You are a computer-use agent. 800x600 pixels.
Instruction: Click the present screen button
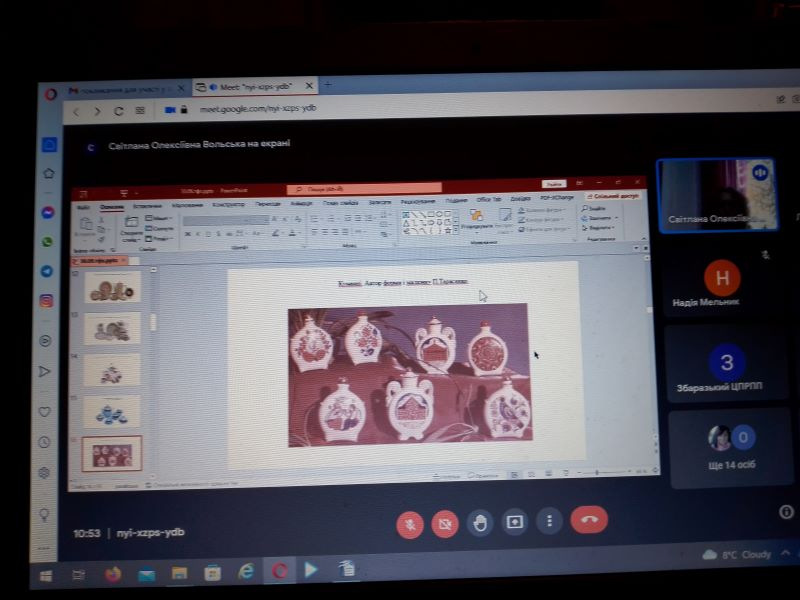click(x=514, y=522)
